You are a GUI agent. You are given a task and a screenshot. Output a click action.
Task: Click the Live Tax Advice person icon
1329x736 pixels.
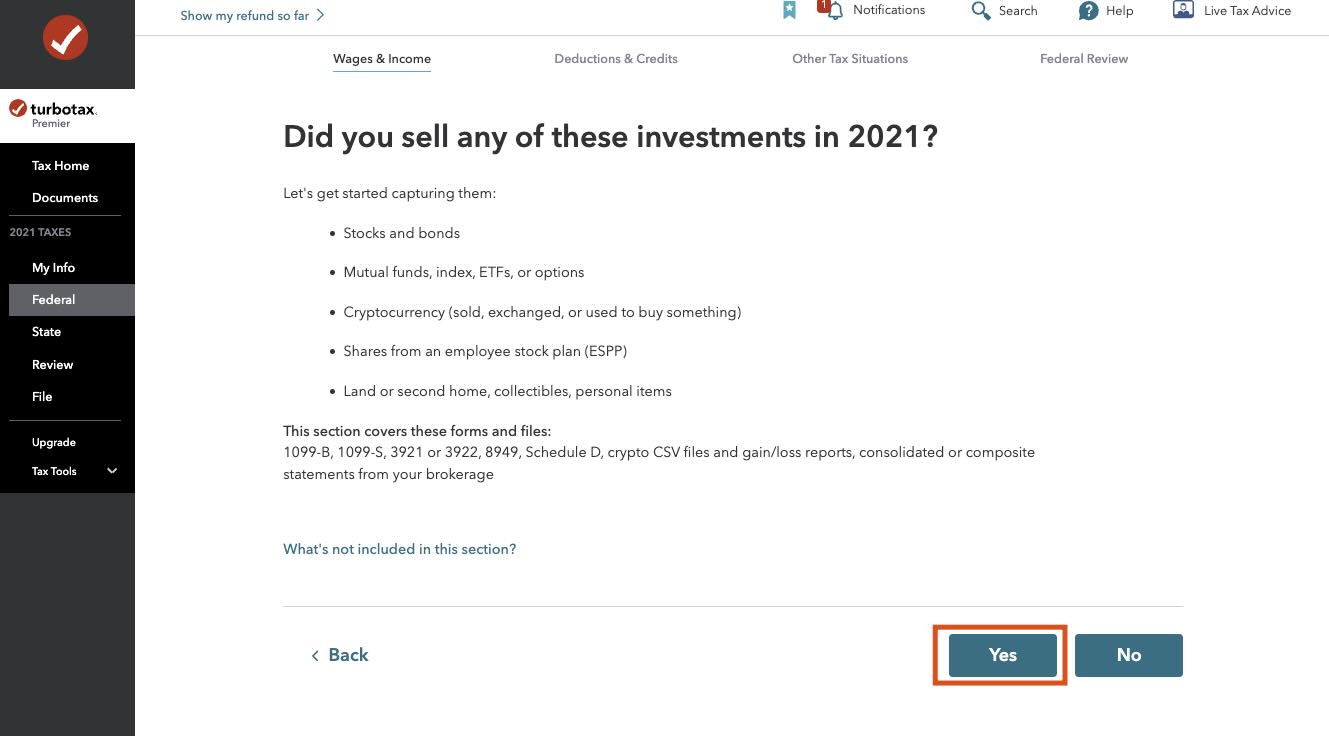(1183, 10)
